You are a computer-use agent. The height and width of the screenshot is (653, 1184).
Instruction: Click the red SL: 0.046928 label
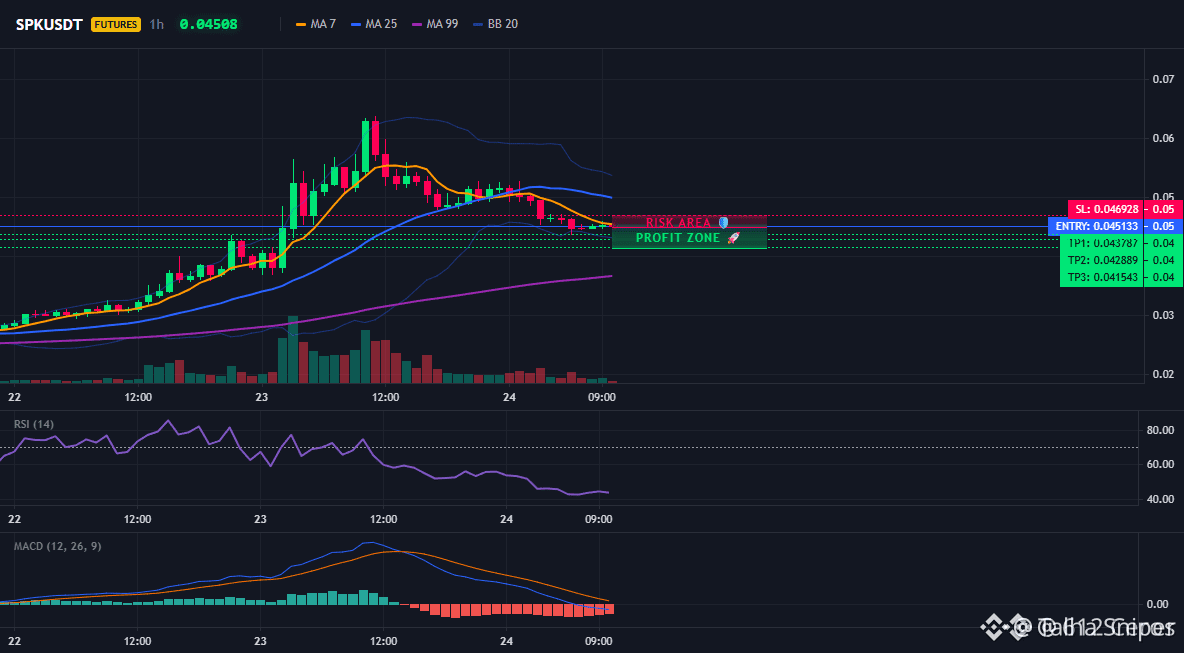tap(1104, 209)
